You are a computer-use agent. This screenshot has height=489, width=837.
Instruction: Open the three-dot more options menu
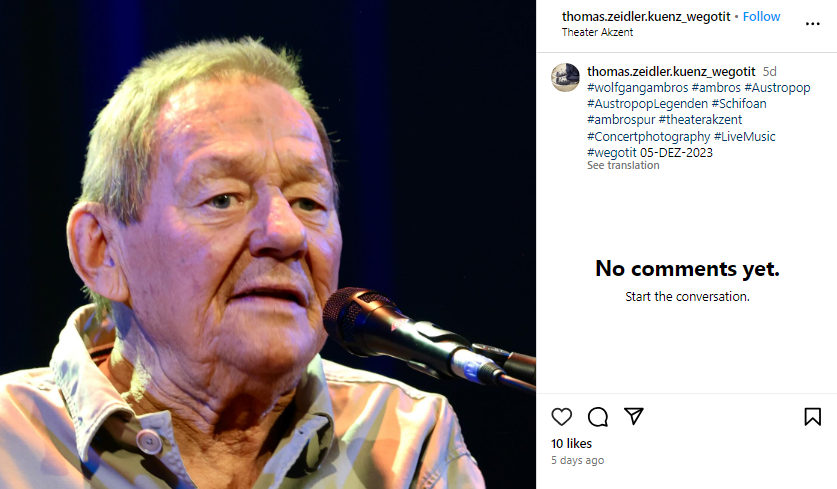pyautogui.click(x=812, y=23)
